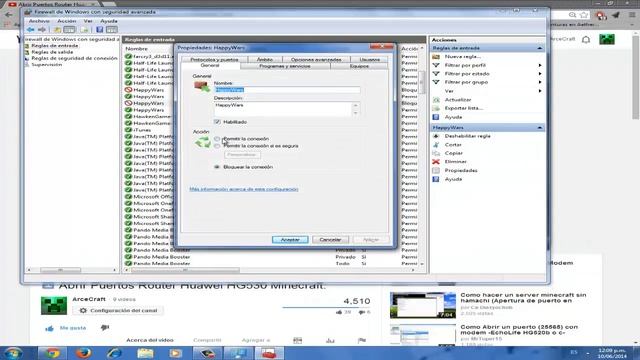Click Nueva regla icon in Acciones panel
640x360 pixels.
click(436, 57)
